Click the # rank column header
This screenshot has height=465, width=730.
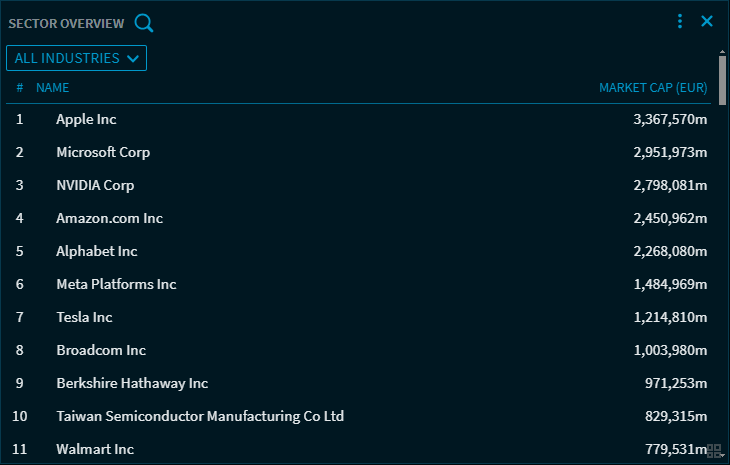pos(20,88)
